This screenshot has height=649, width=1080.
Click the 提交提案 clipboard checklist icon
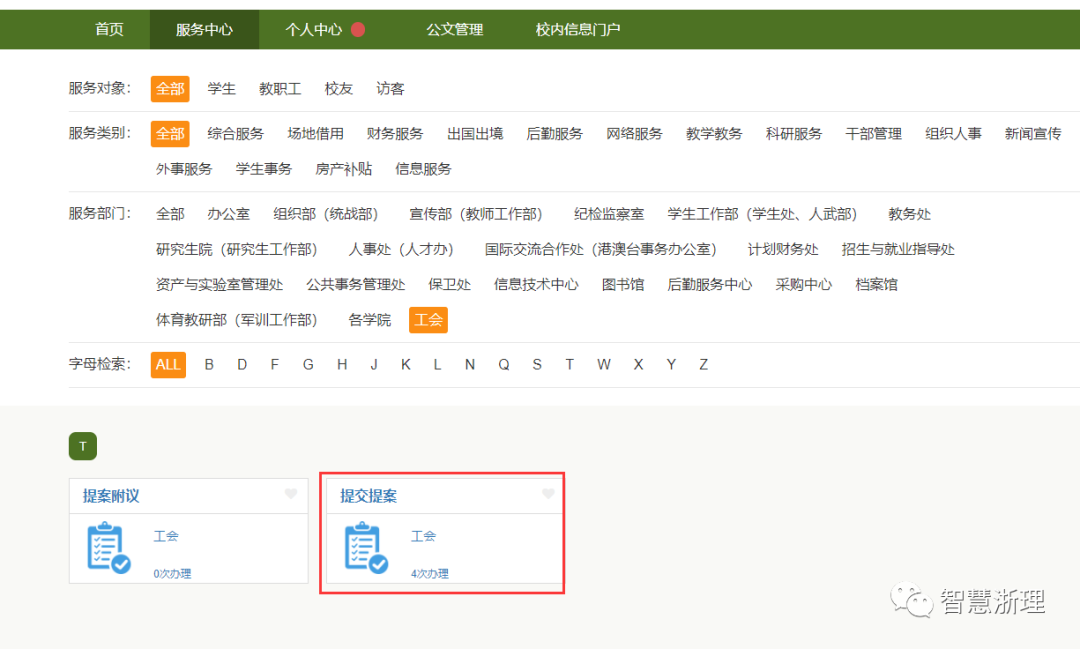366,548
